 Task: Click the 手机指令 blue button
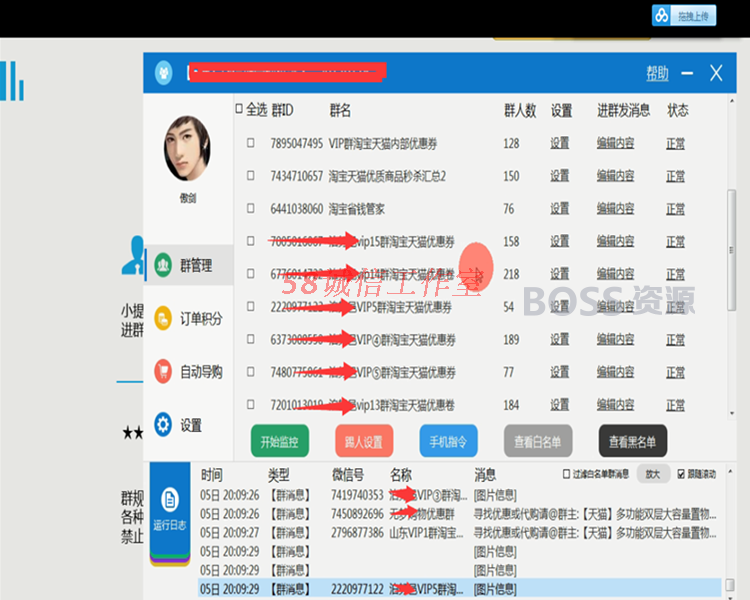click(449, 441)
